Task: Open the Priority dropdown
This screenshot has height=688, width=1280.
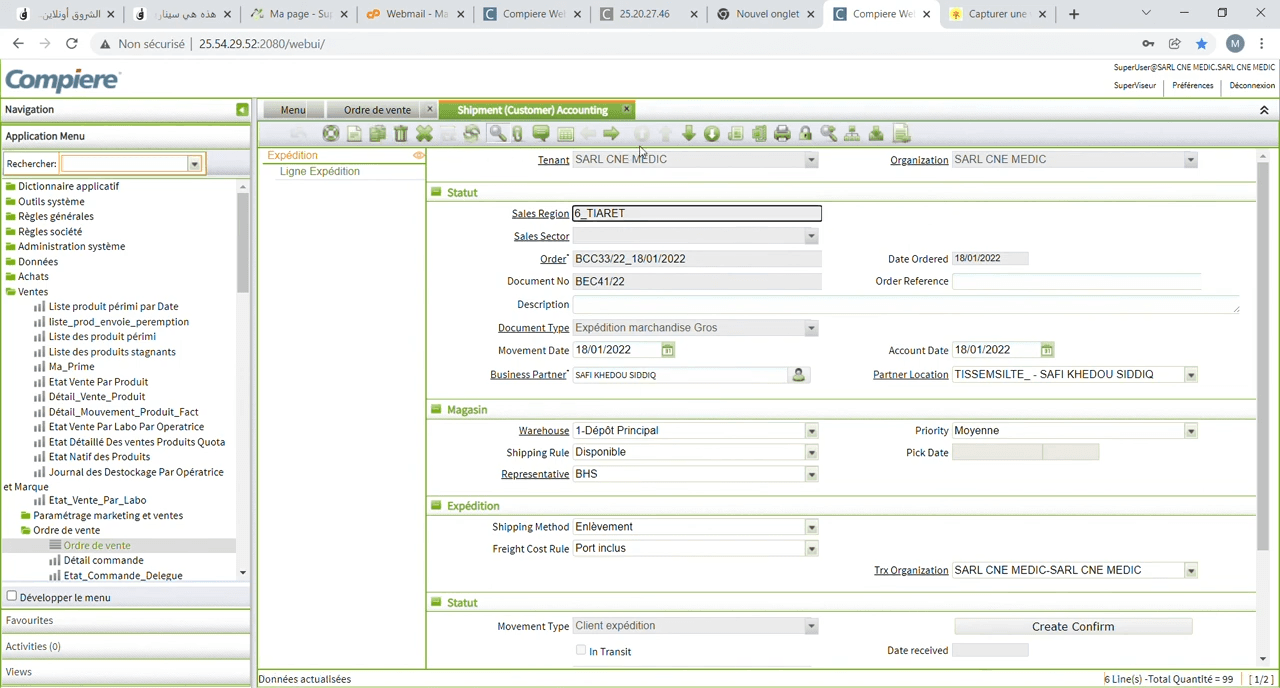Action: (x=1189, y=430)
